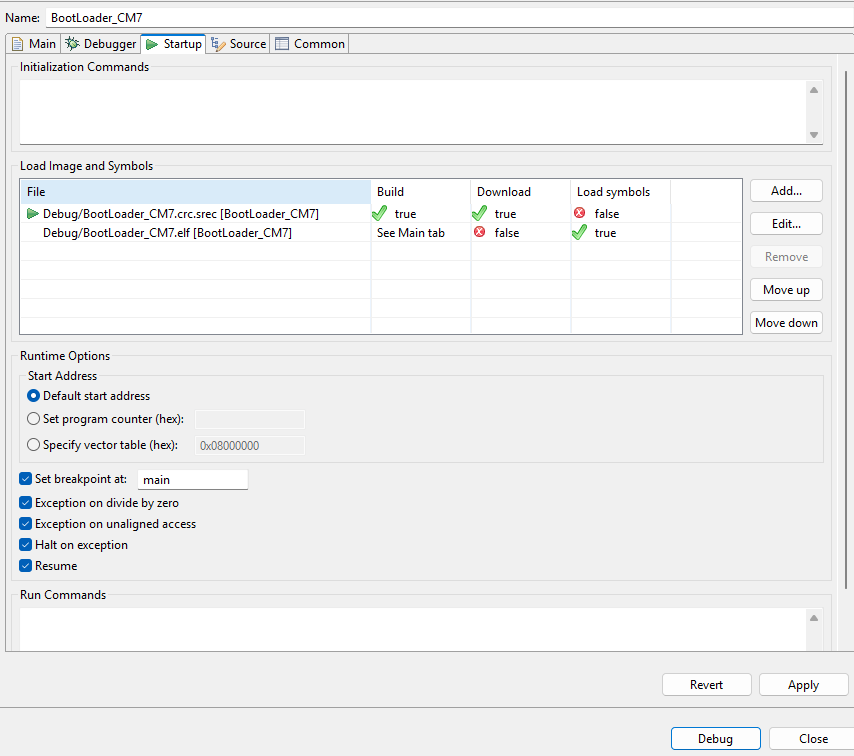Click Initialization Commands scroll up arrow
This screenshot has height=756, width=854.
(814, 90)
